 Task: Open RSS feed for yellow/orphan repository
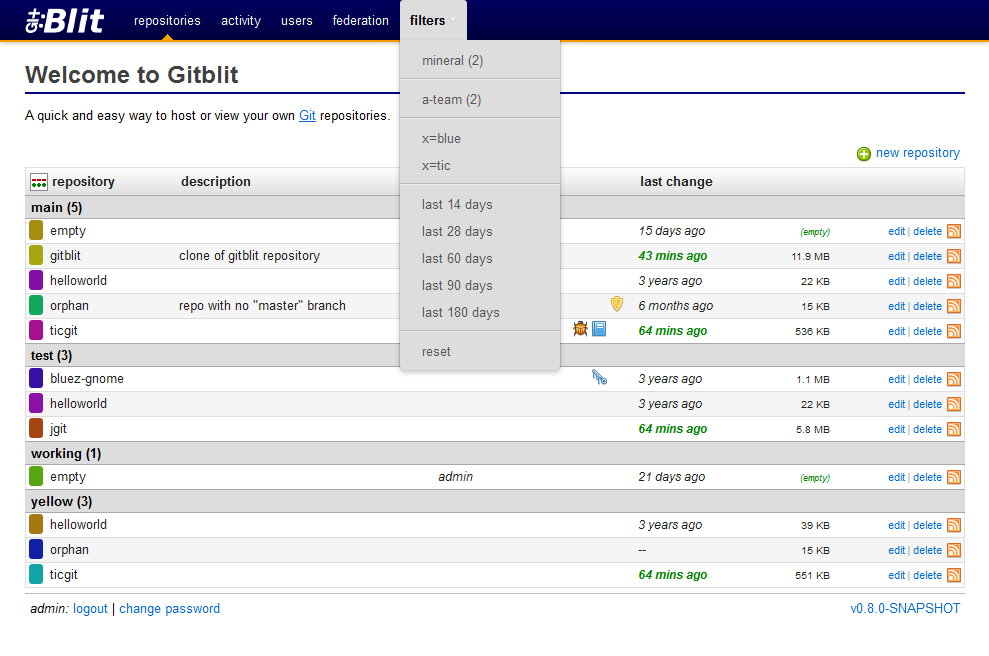(x=954, y=551)
